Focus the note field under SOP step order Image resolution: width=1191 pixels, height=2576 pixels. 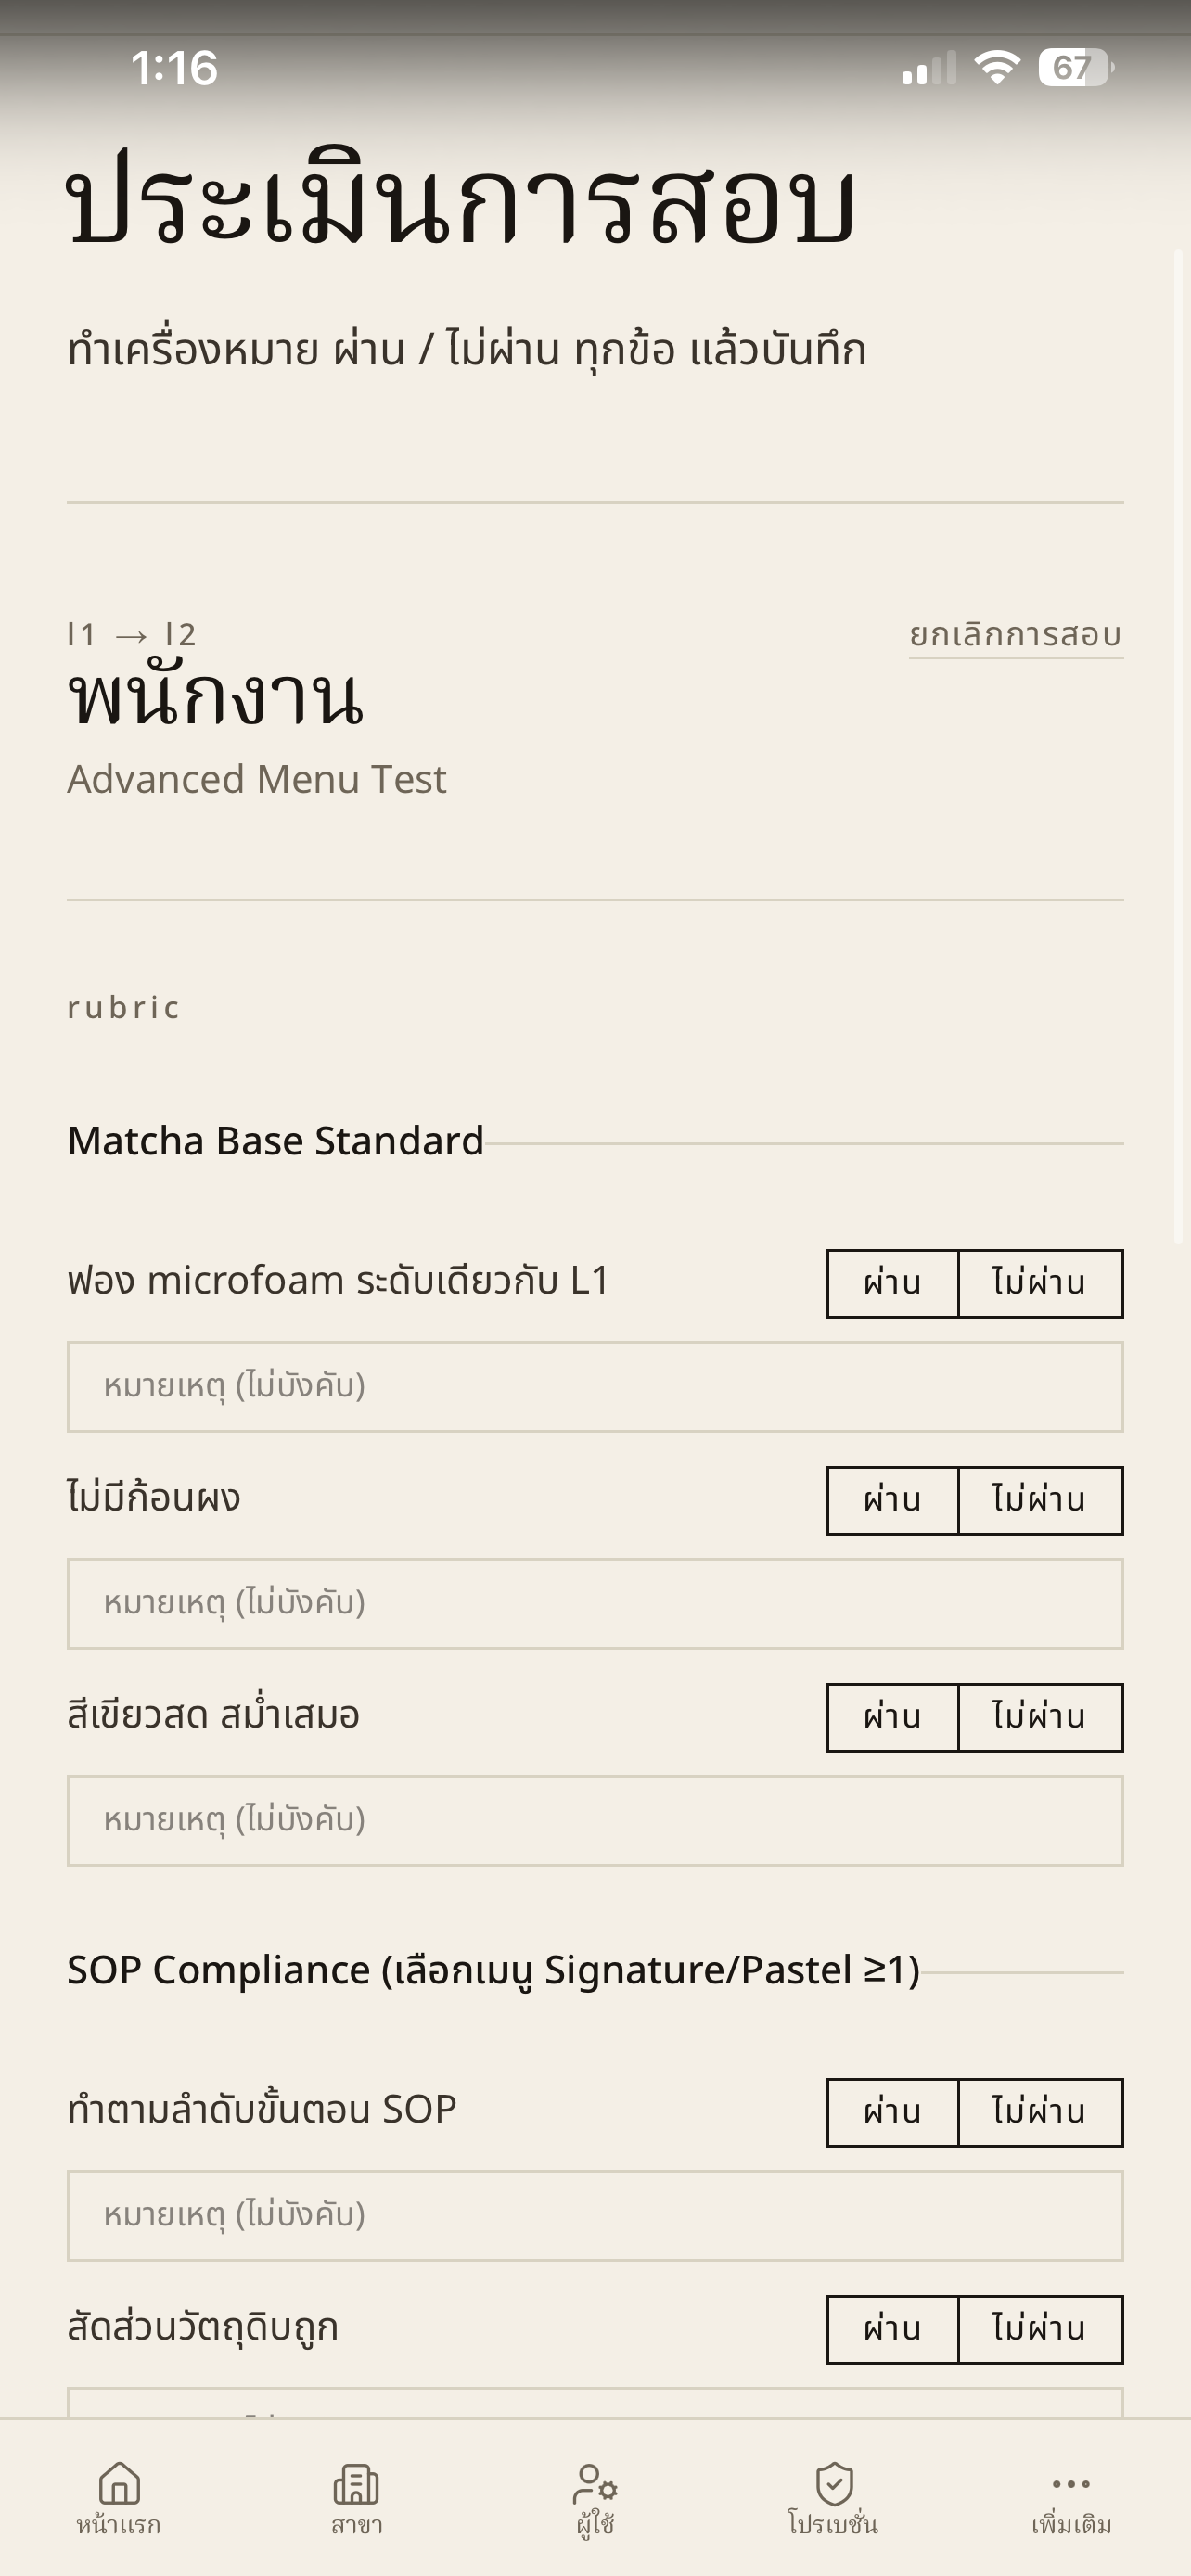595,2216
